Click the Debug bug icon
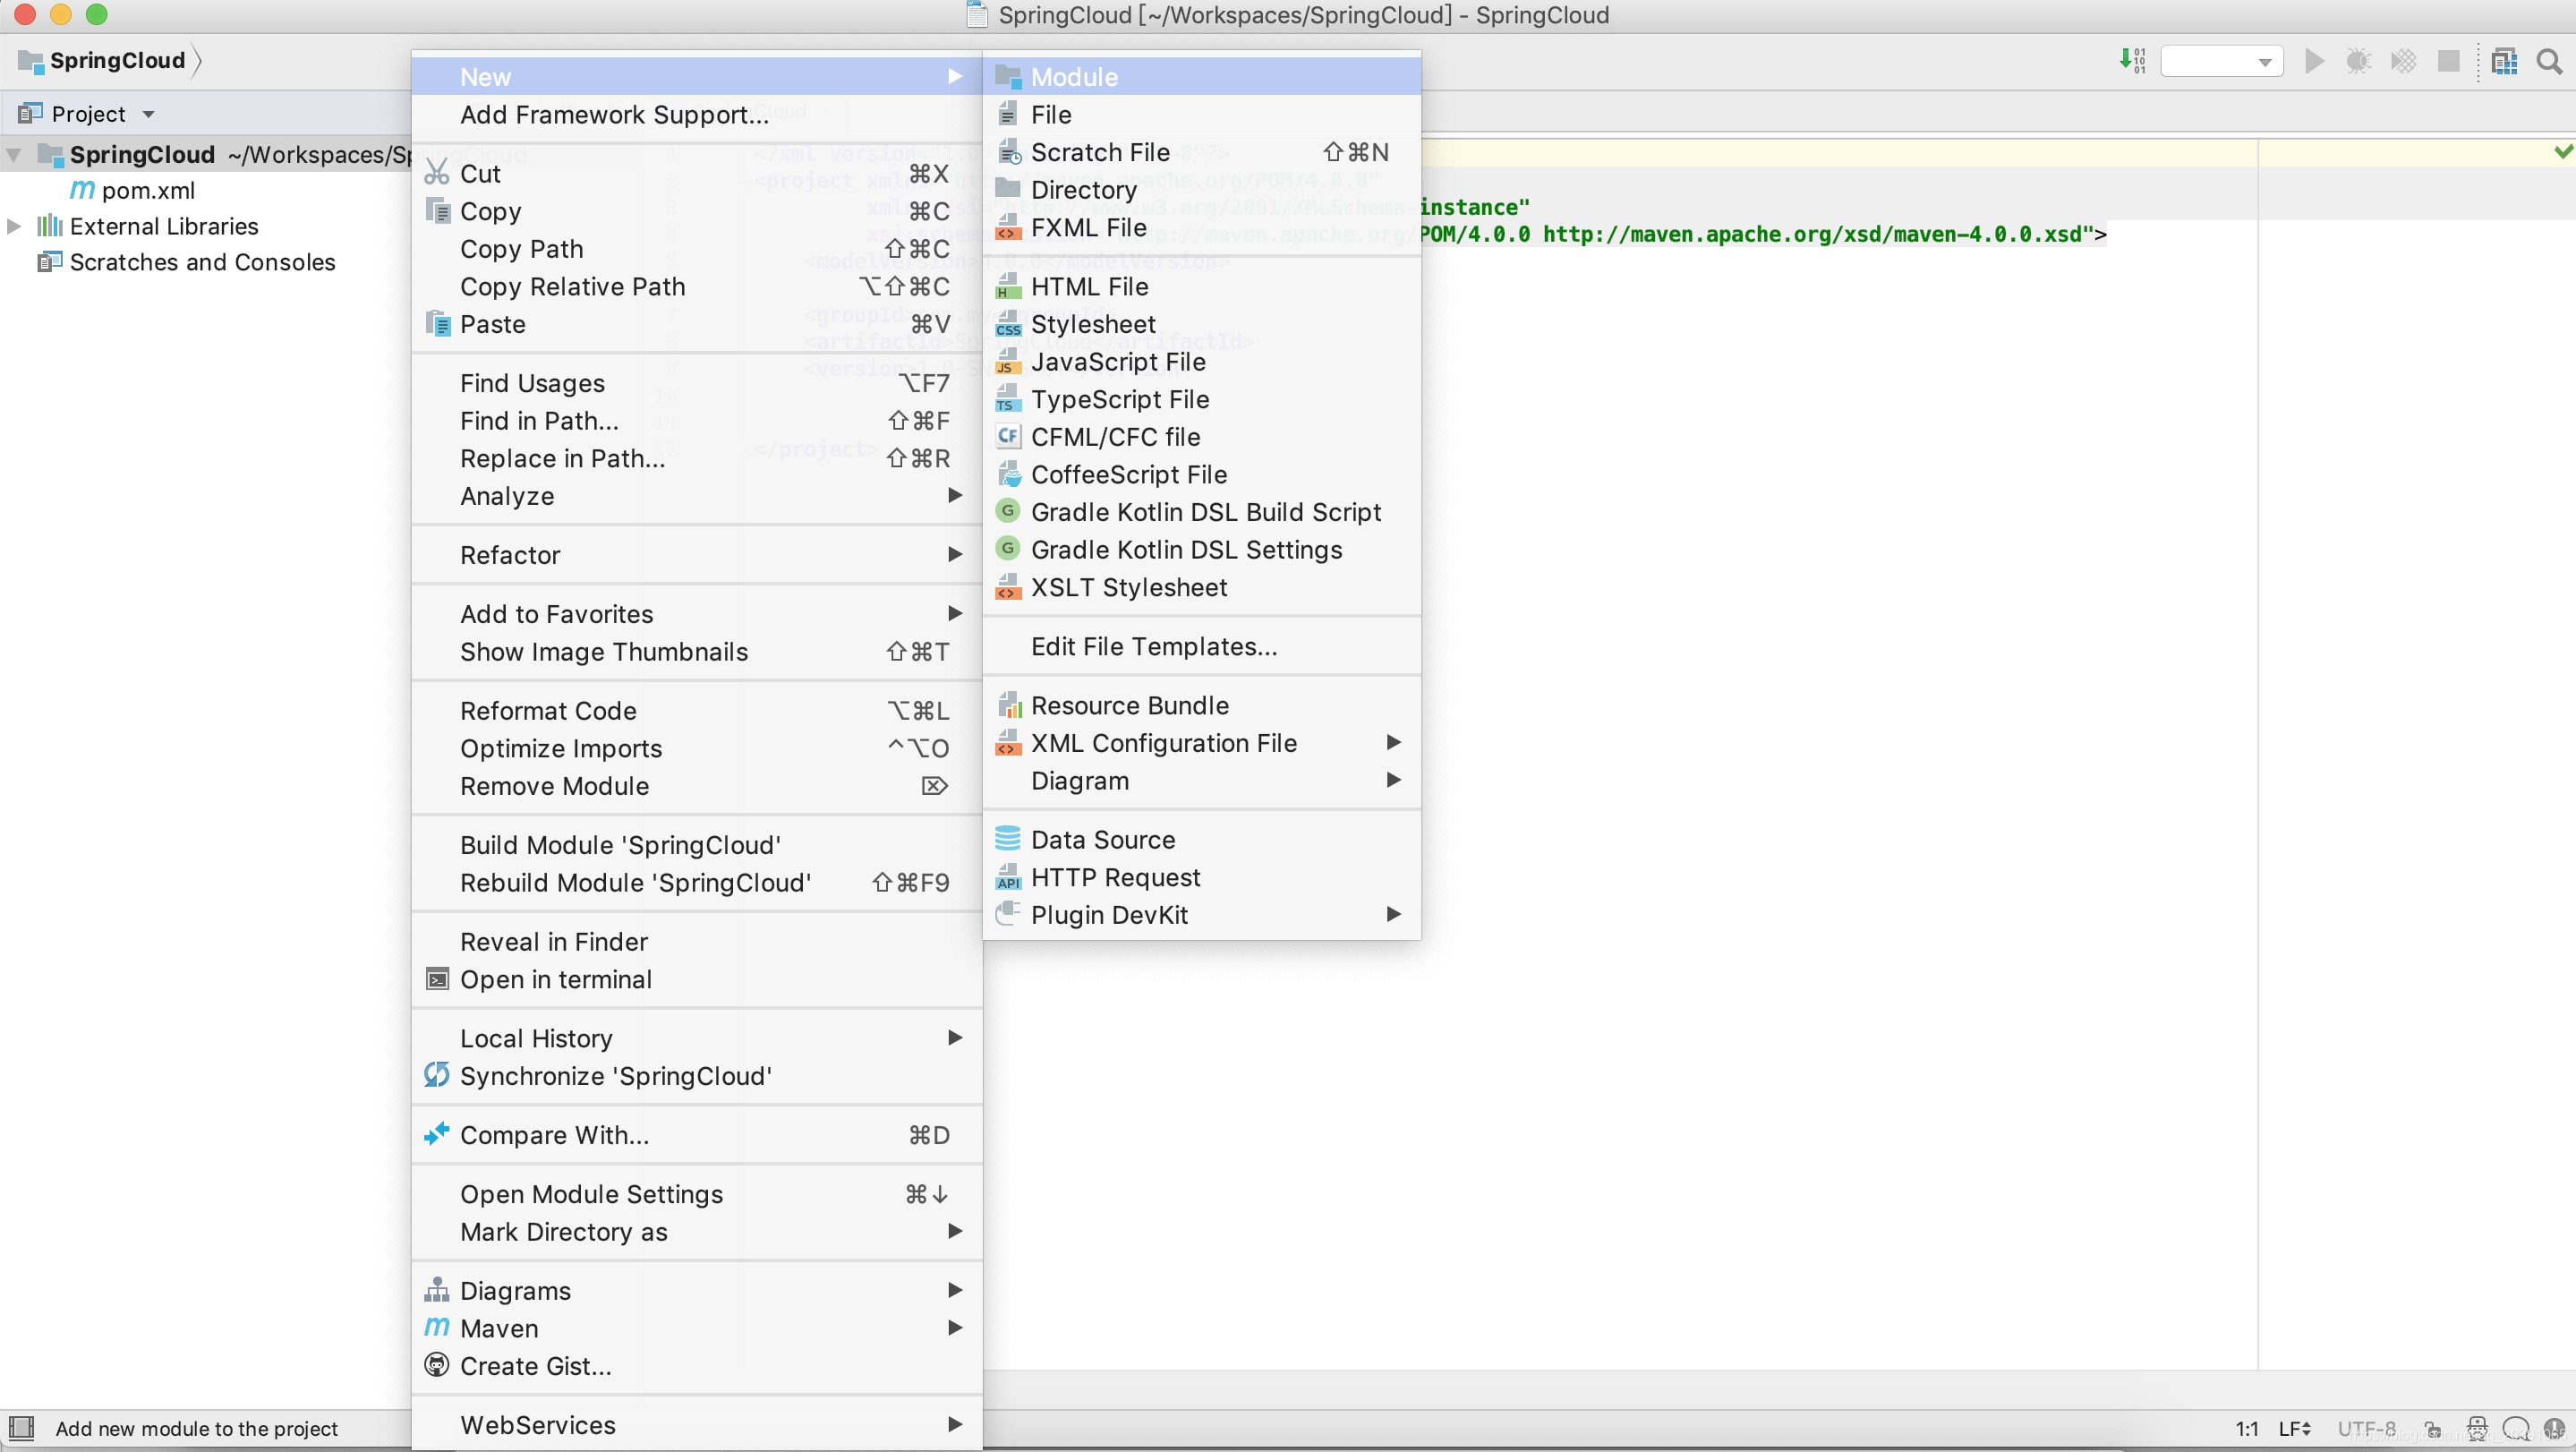Screen dimensions: 2576x1452 click(x=2358, y=61)
